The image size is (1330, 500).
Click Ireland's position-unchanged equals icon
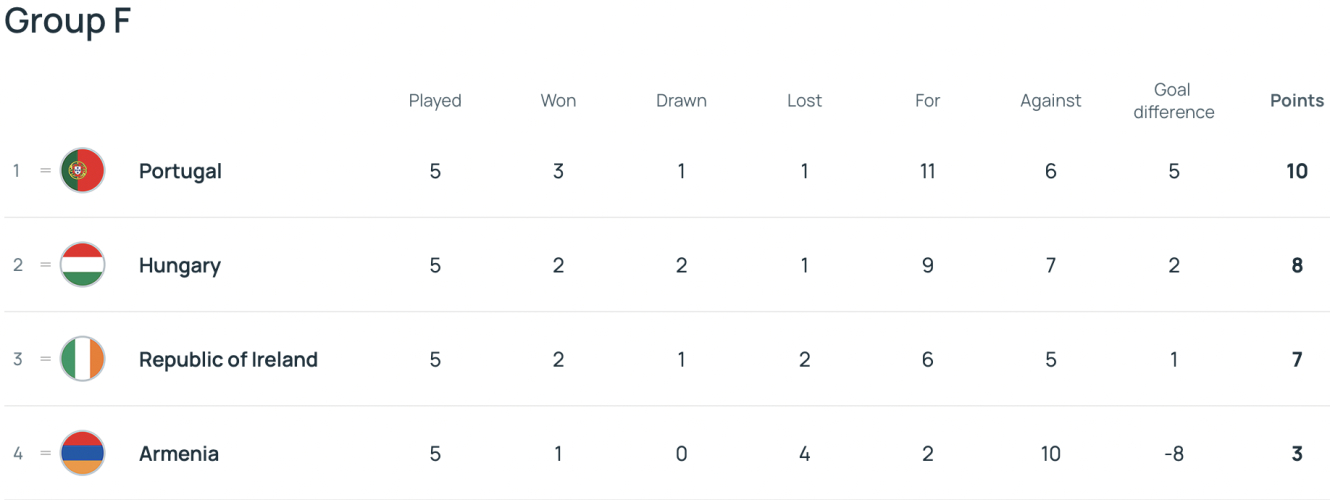coord(45,359)
